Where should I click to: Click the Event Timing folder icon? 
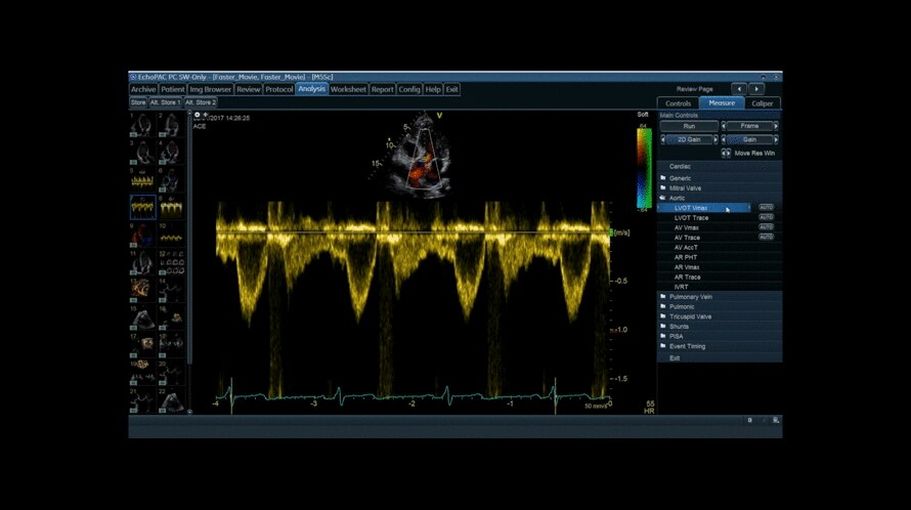click(x=663, y=346)
